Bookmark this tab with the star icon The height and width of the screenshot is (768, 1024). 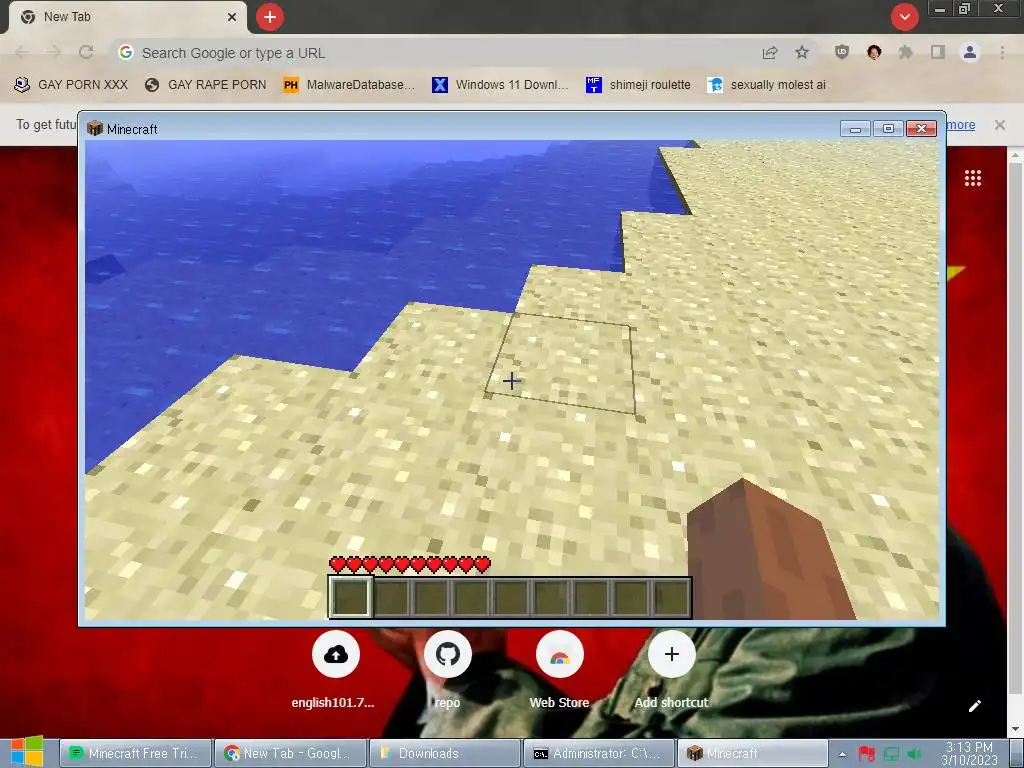pyautogui.click(x=802, y=53)
